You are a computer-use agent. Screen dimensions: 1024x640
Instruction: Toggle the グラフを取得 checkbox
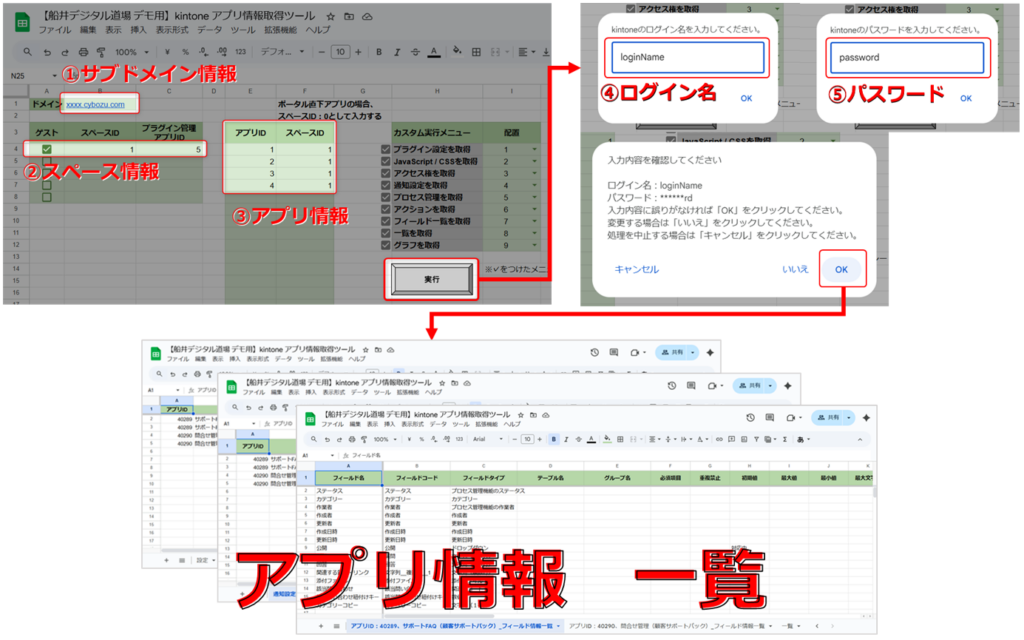tap(386, 245)
